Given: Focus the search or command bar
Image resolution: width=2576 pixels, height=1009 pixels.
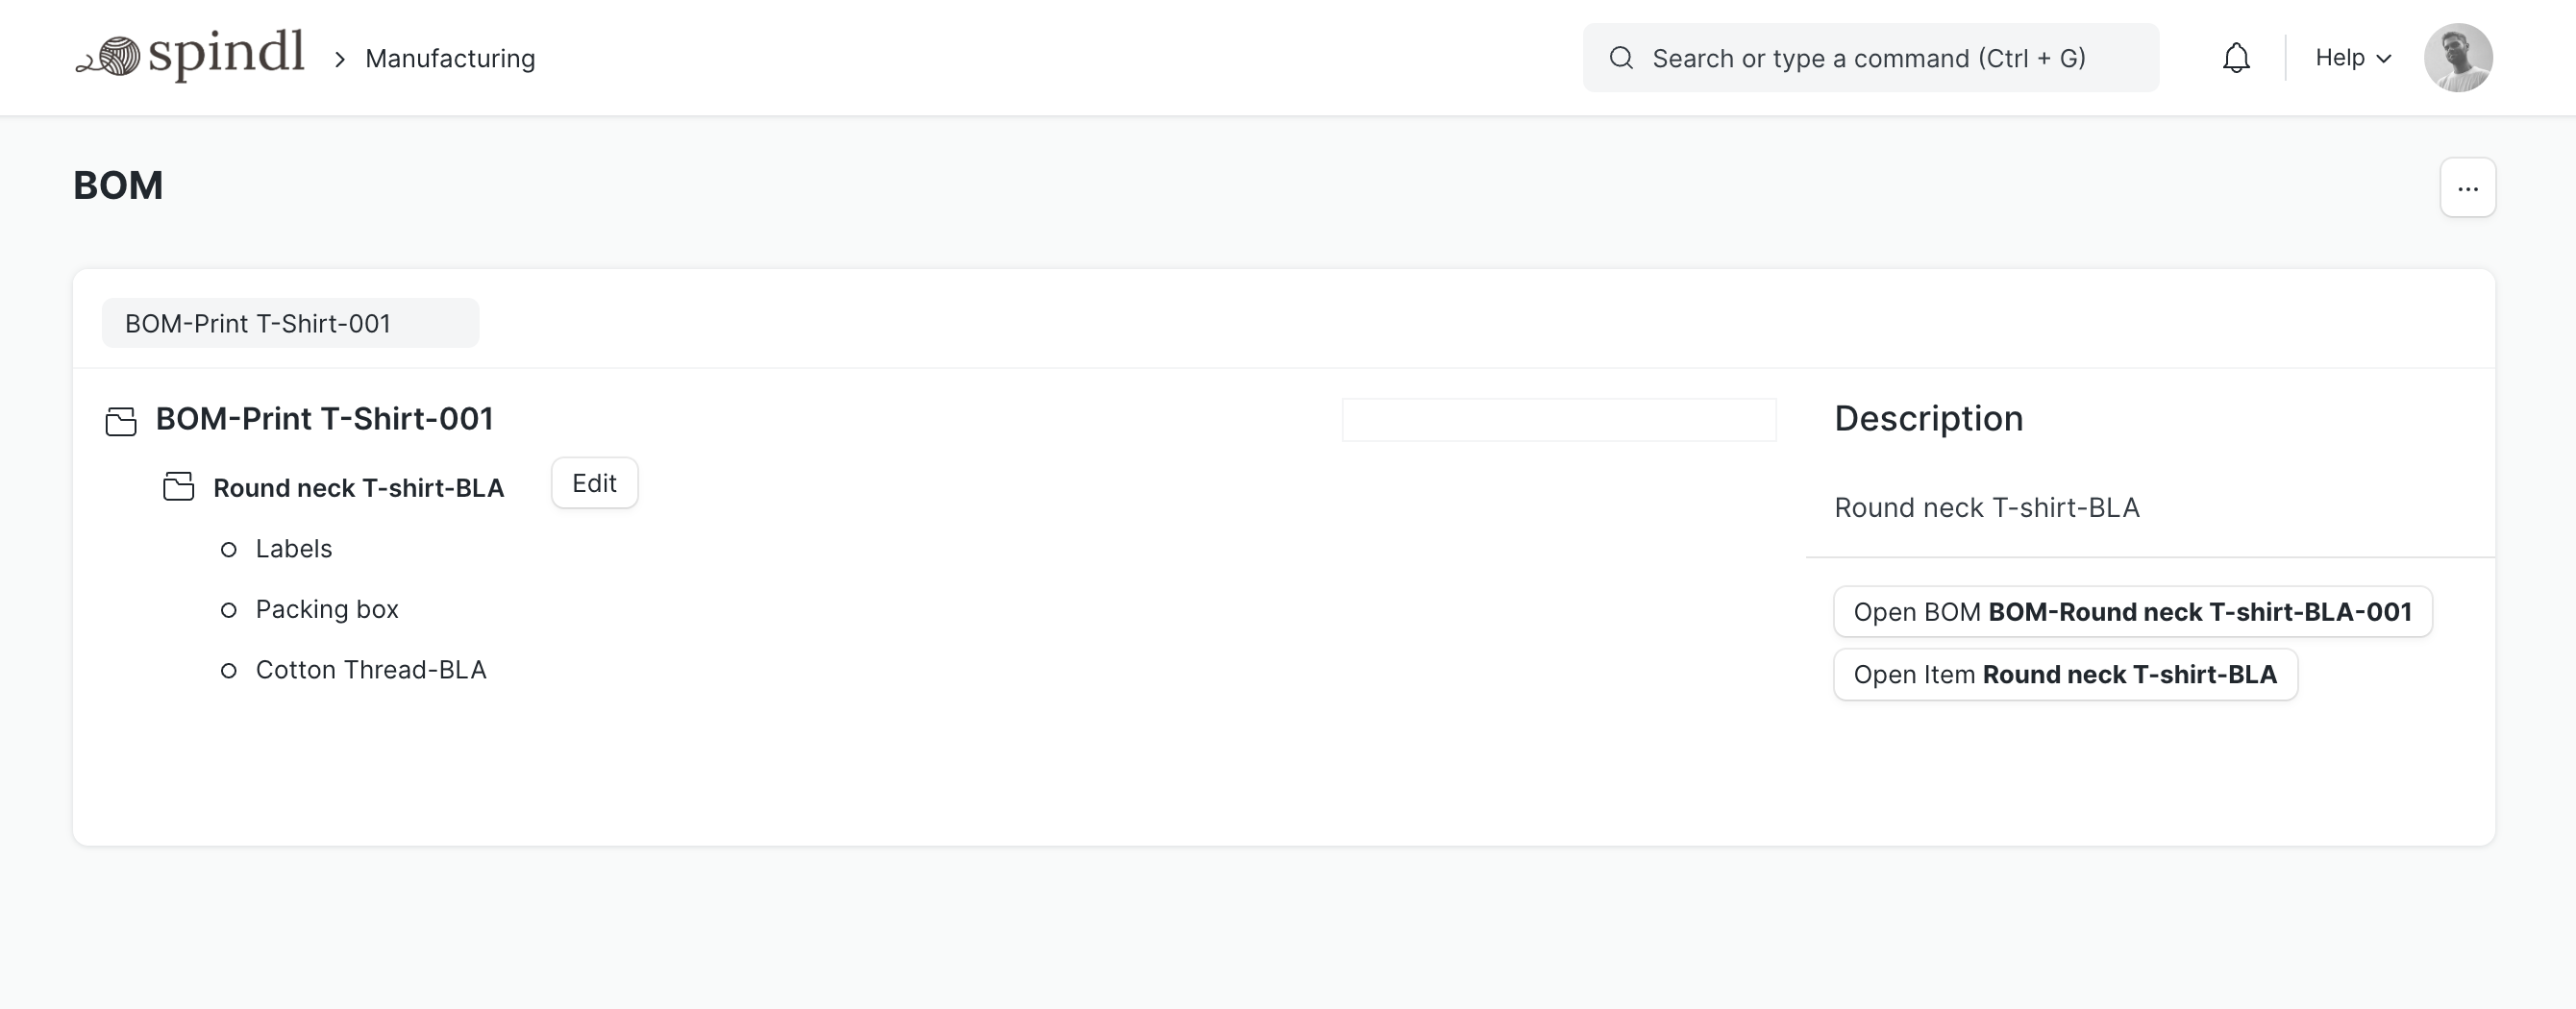Looking at the screenshot, I should (x=1868, y=58).
